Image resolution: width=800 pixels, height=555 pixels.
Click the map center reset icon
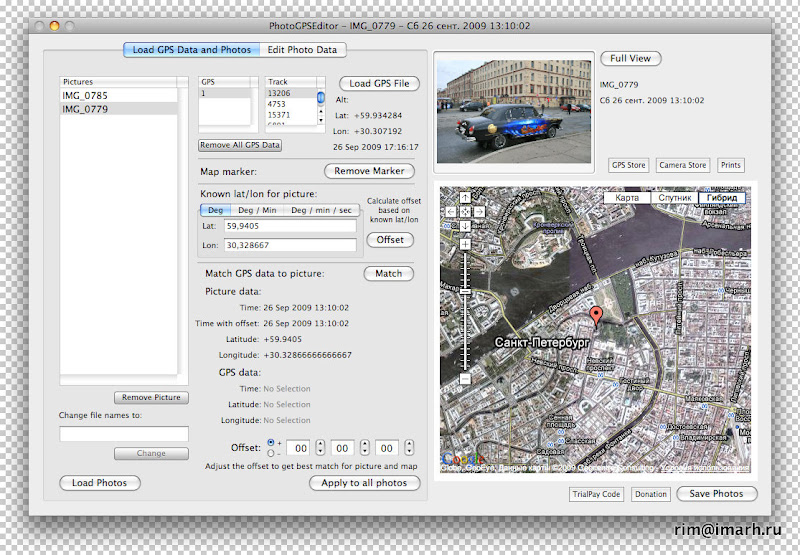click(465, 212)
